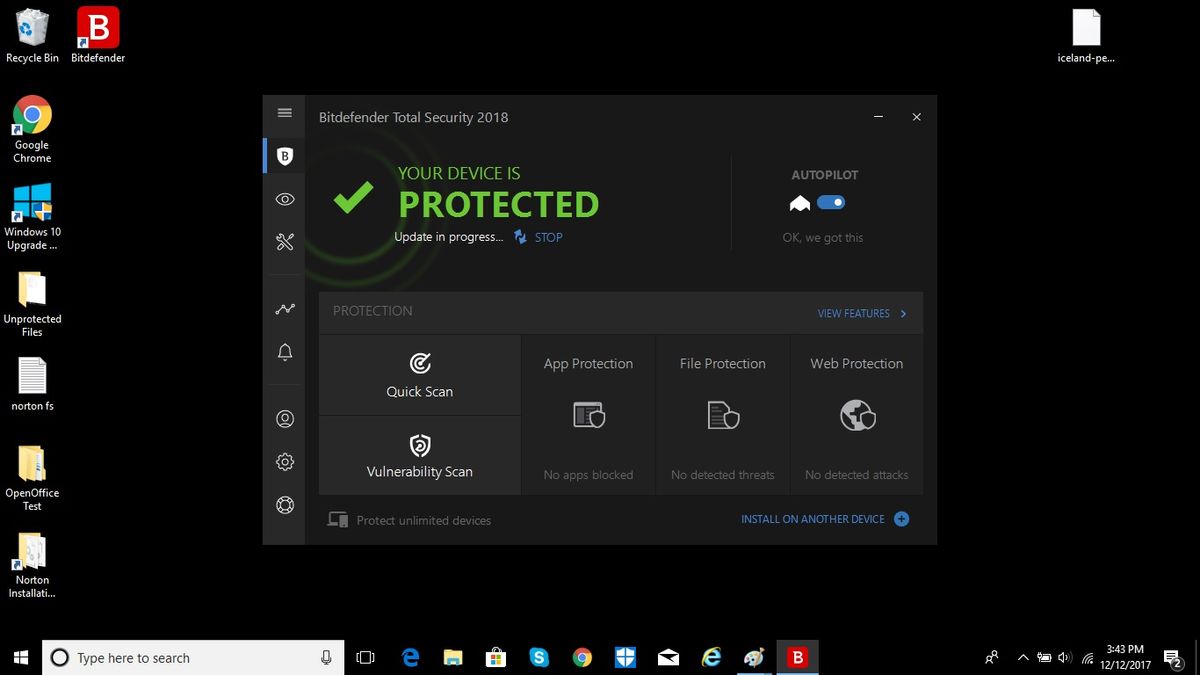Open the Support lifebuoy icon

pos(285,505)
